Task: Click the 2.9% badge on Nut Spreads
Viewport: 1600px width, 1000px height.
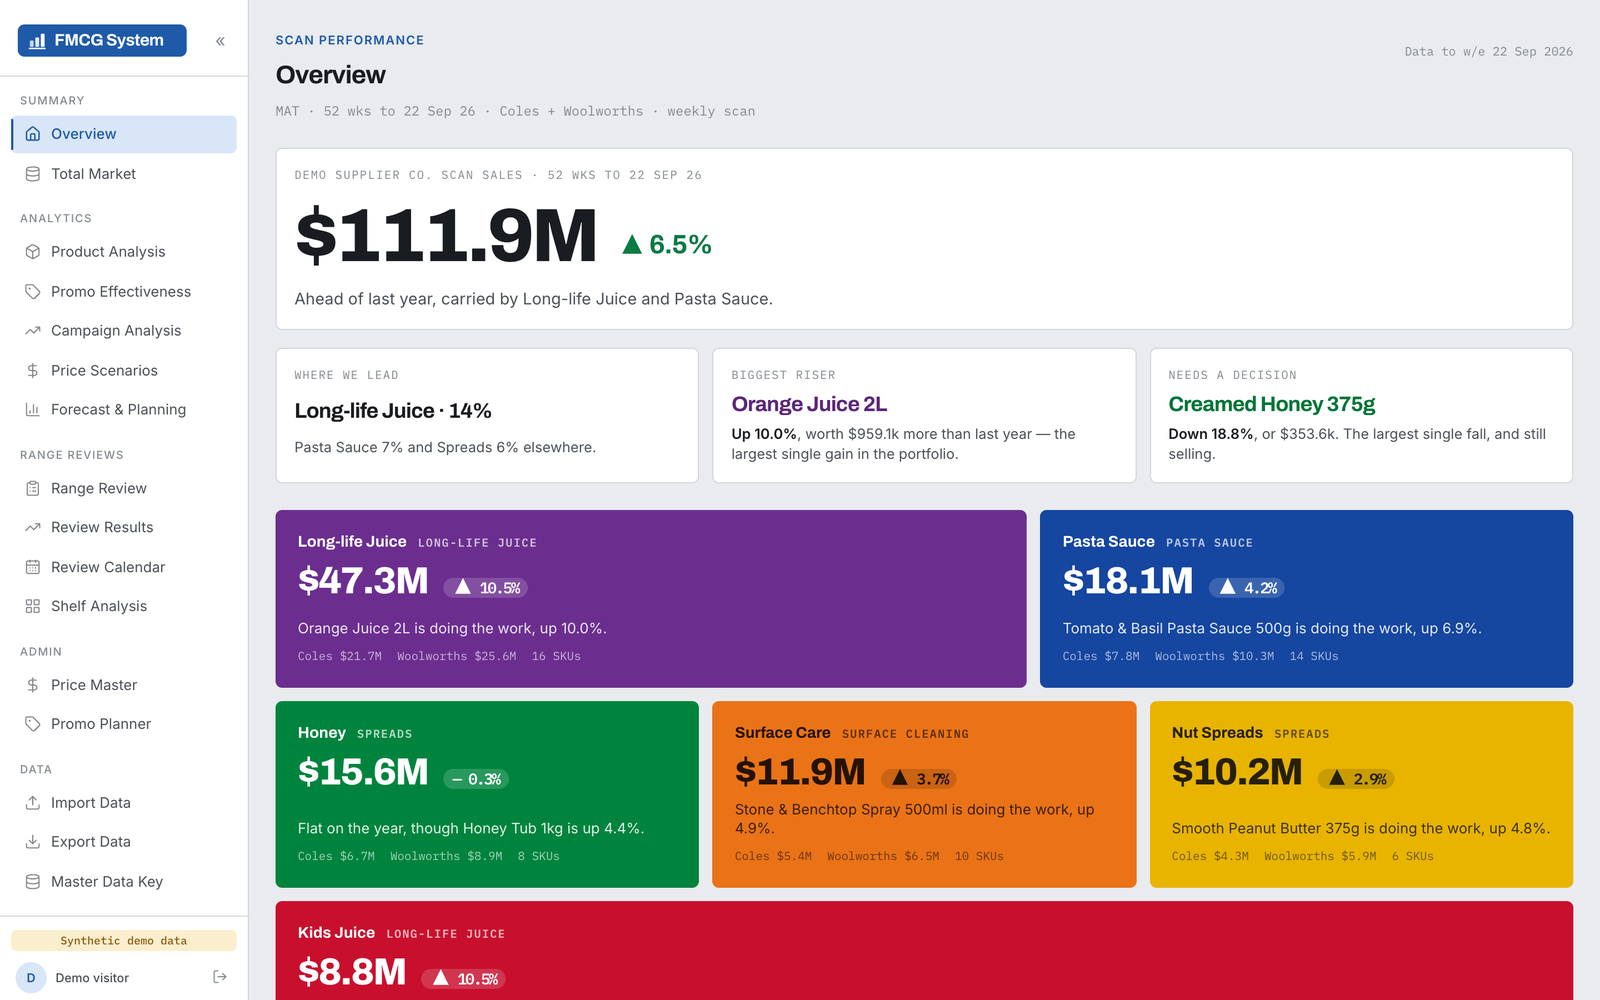Action: click(x=1356, y=779)
